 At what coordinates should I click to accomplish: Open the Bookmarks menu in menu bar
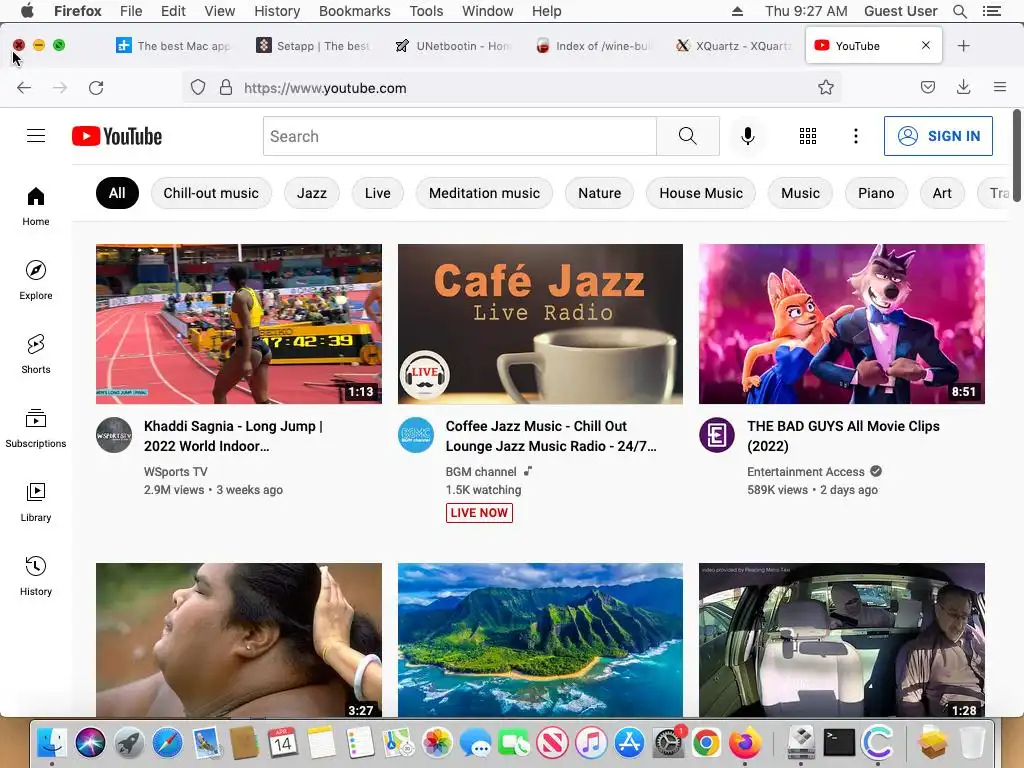pyautogui.click(x=355, y=11)
